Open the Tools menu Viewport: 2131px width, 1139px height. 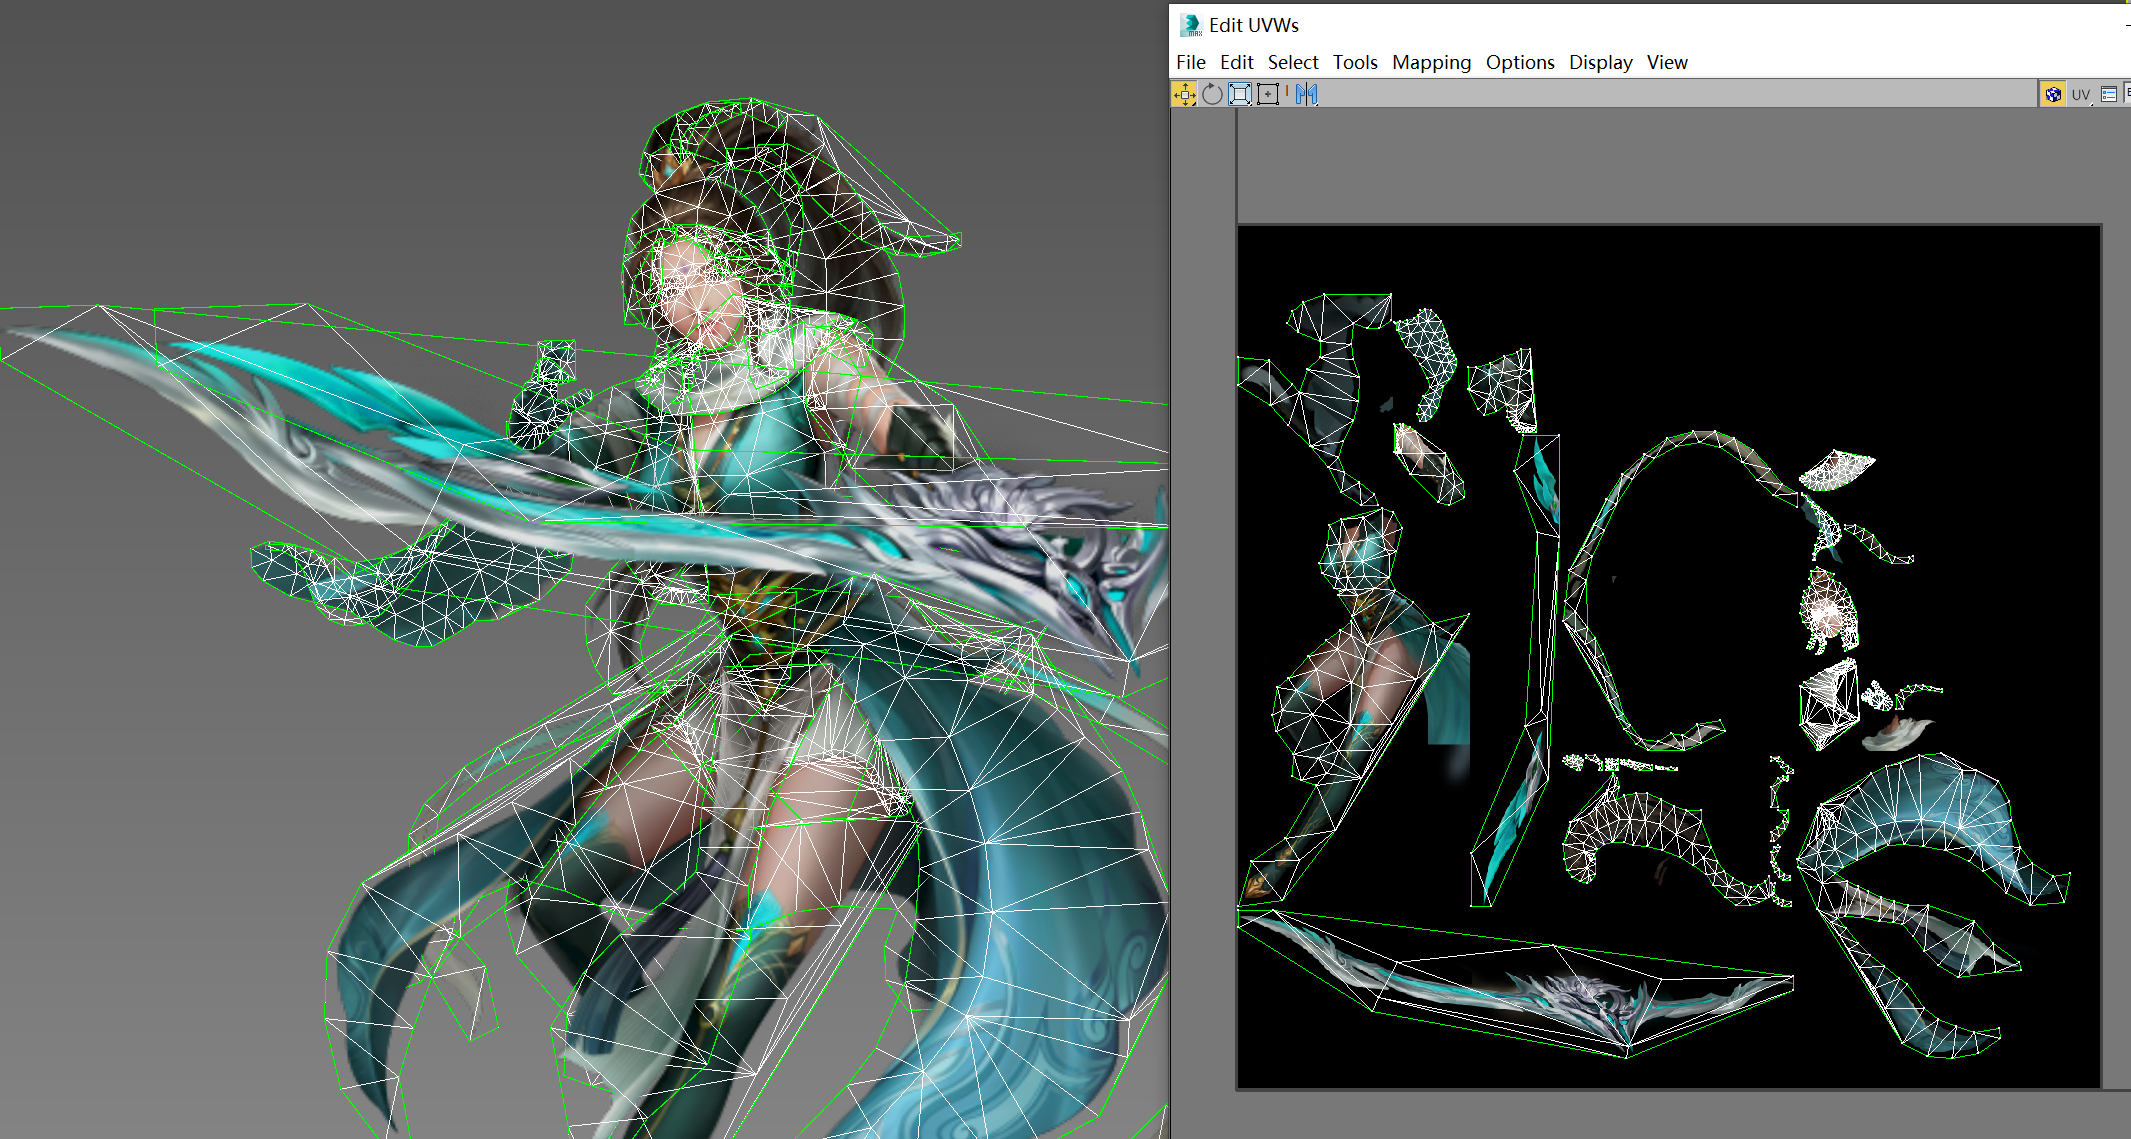tap(1355, 62)
